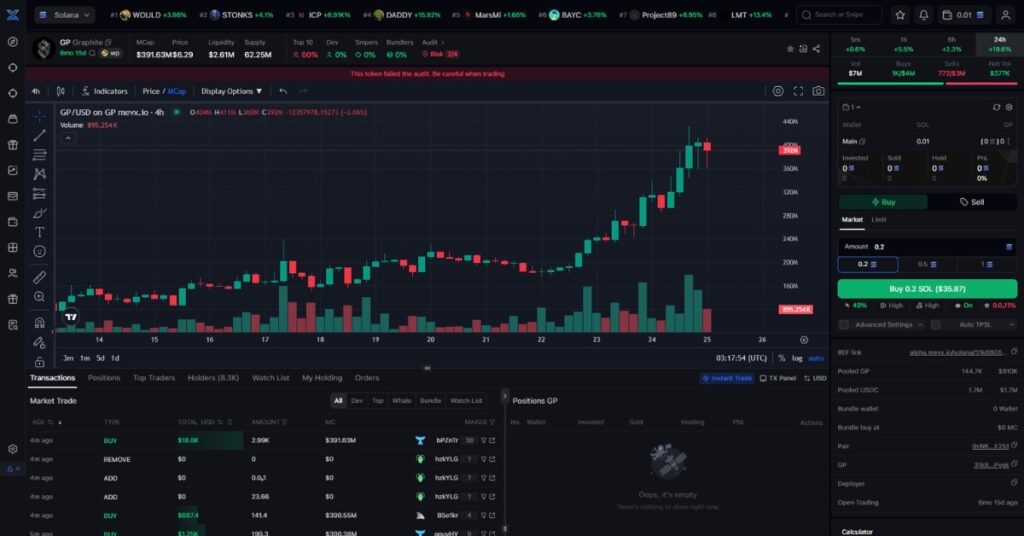Take a chart snapshot with camera icon

click(x=818, y=91)
